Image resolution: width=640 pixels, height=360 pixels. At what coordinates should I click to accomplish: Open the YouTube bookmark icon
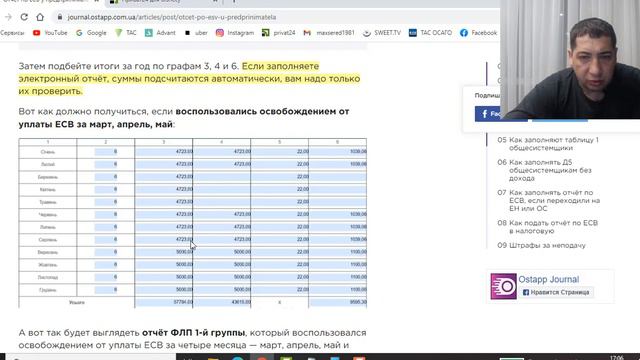pos(37,33)
